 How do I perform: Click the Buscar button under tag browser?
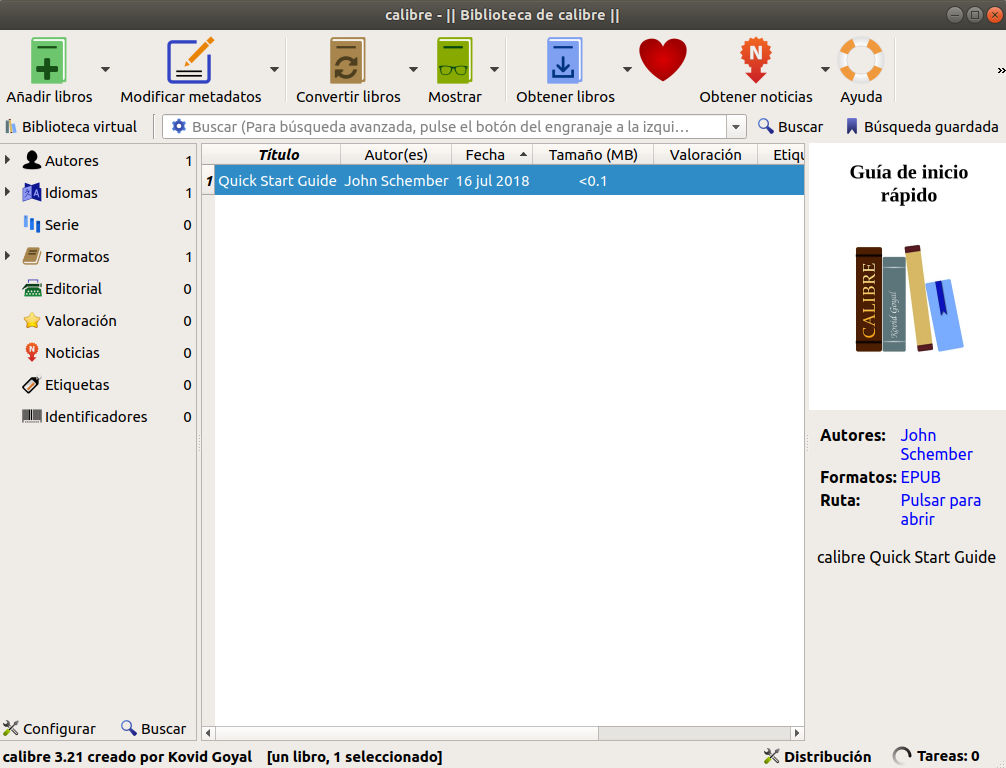(x=154, y=728)
